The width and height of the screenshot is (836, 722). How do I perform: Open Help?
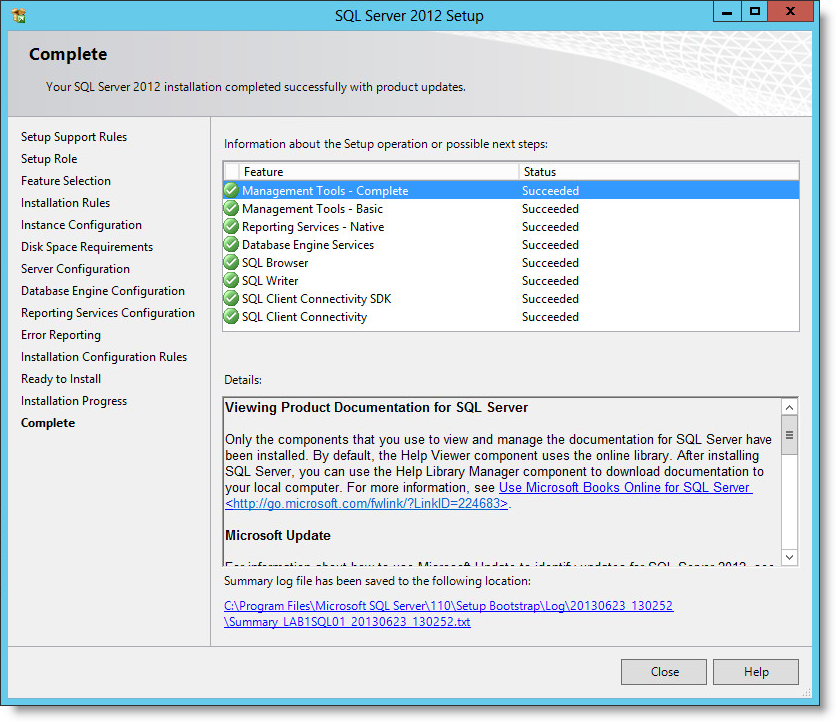(x=756, y=671)
